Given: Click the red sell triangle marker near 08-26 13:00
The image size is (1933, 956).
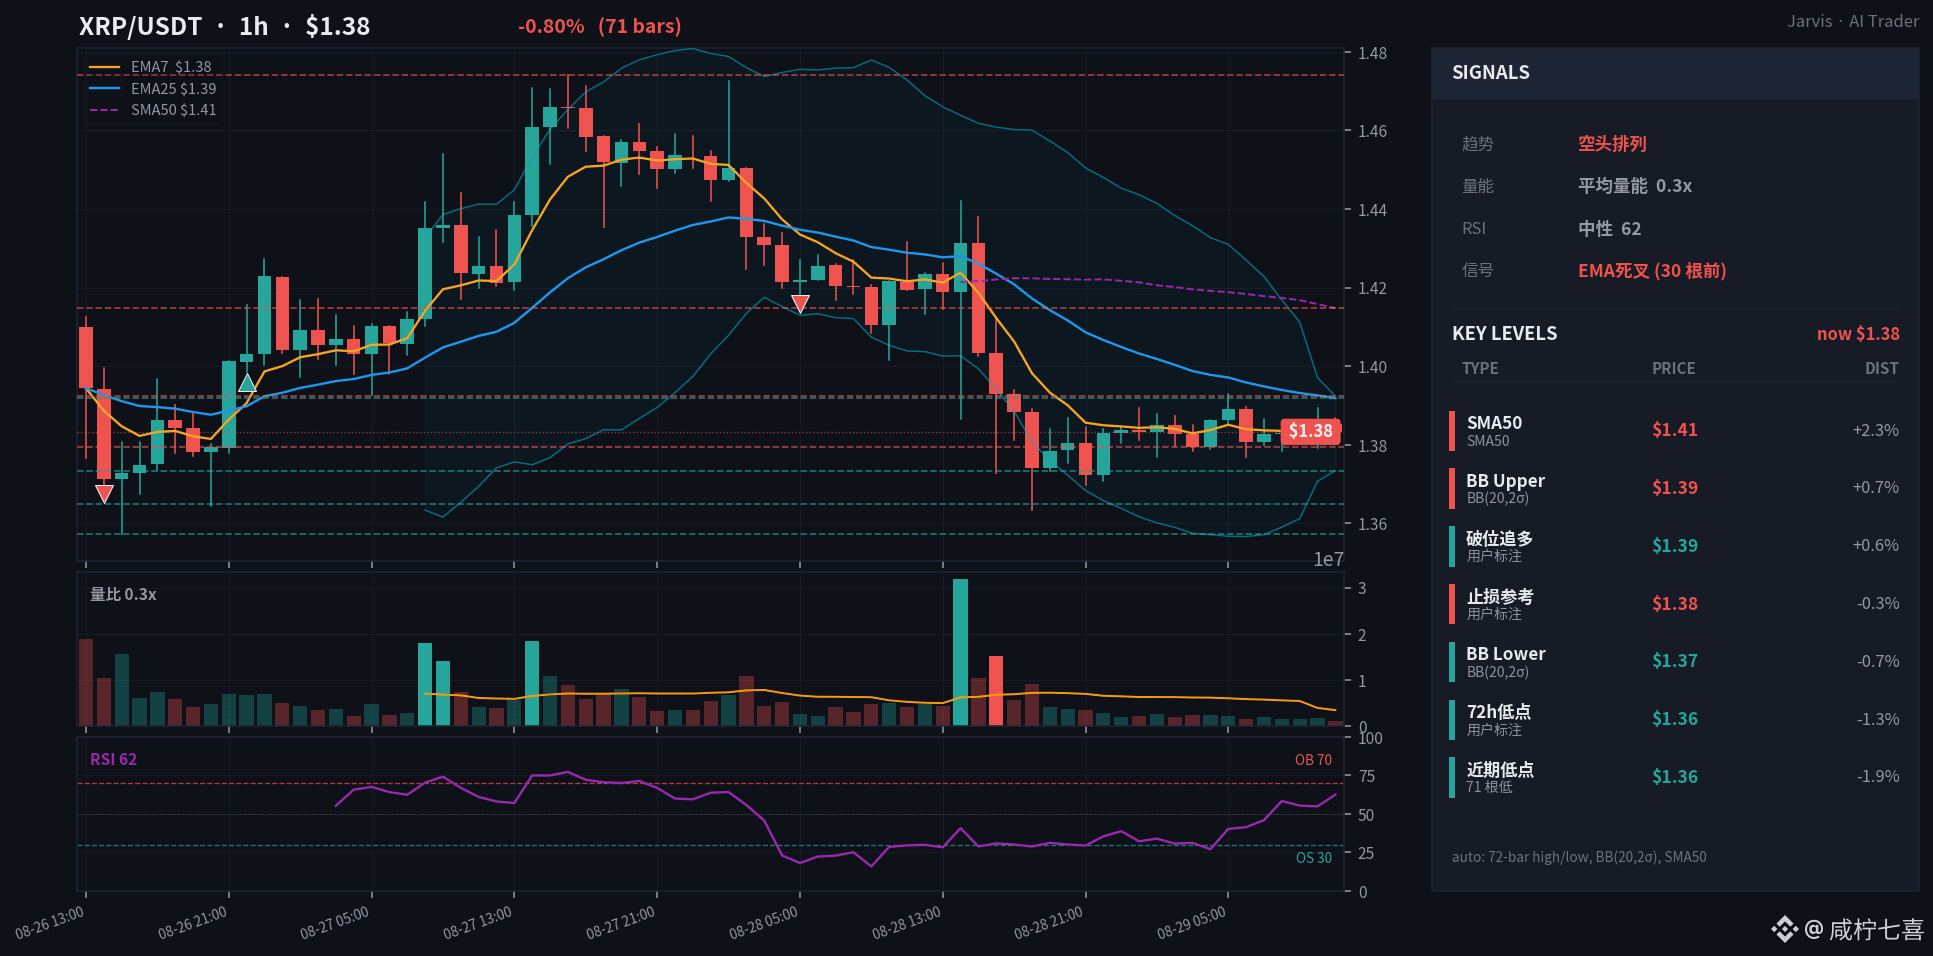Looking at the screenshot, I should click(104, 493).
